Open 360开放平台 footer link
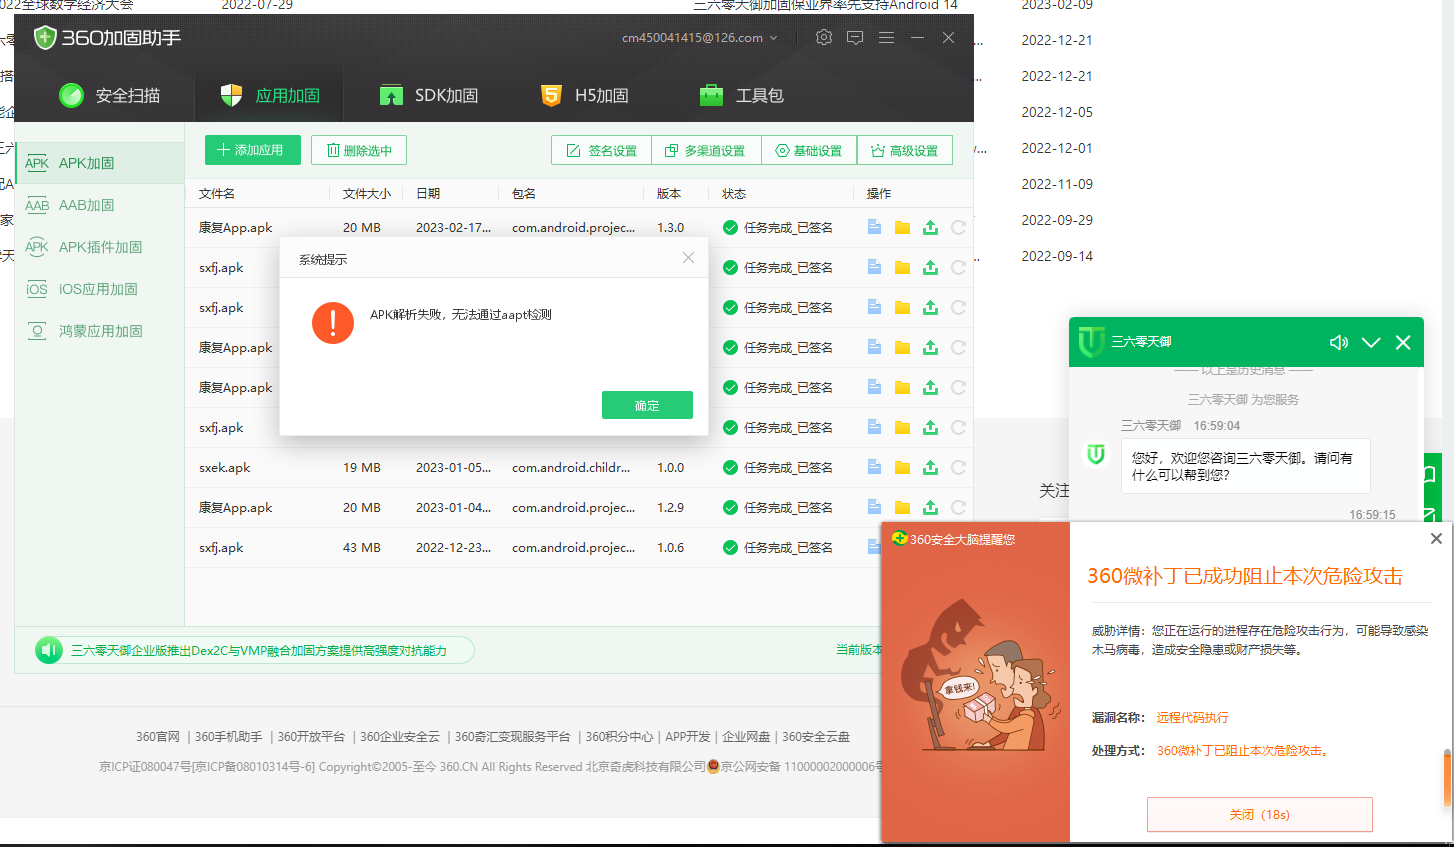 (x=311, y=736)
